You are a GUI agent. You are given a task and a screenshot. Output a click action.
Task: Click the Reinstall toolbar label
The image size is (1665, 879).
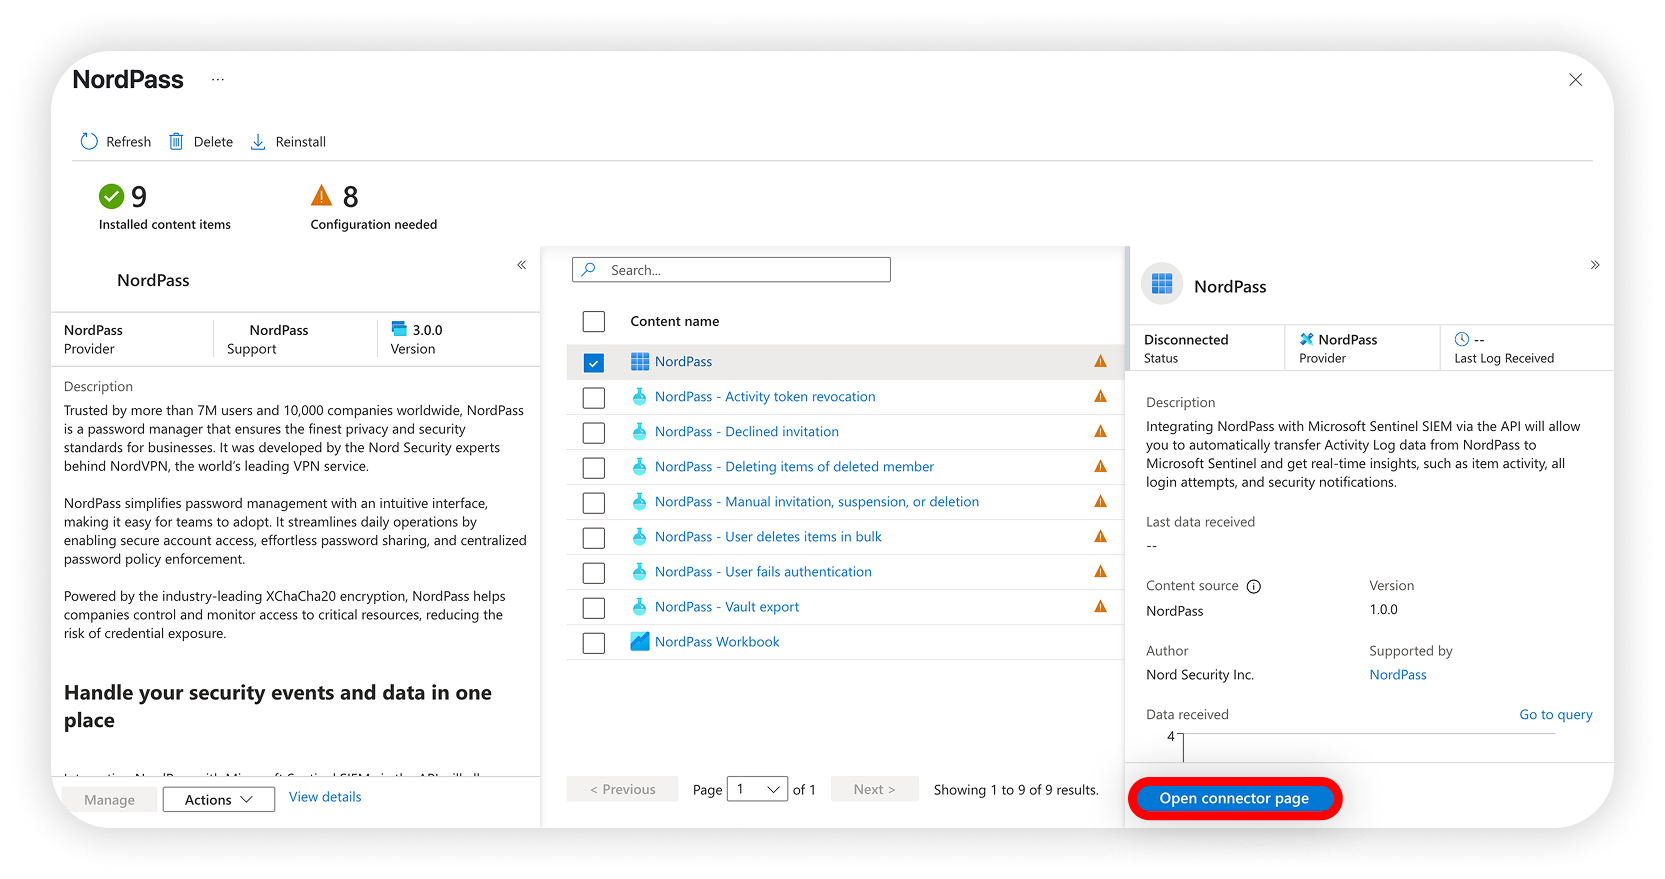301,142
